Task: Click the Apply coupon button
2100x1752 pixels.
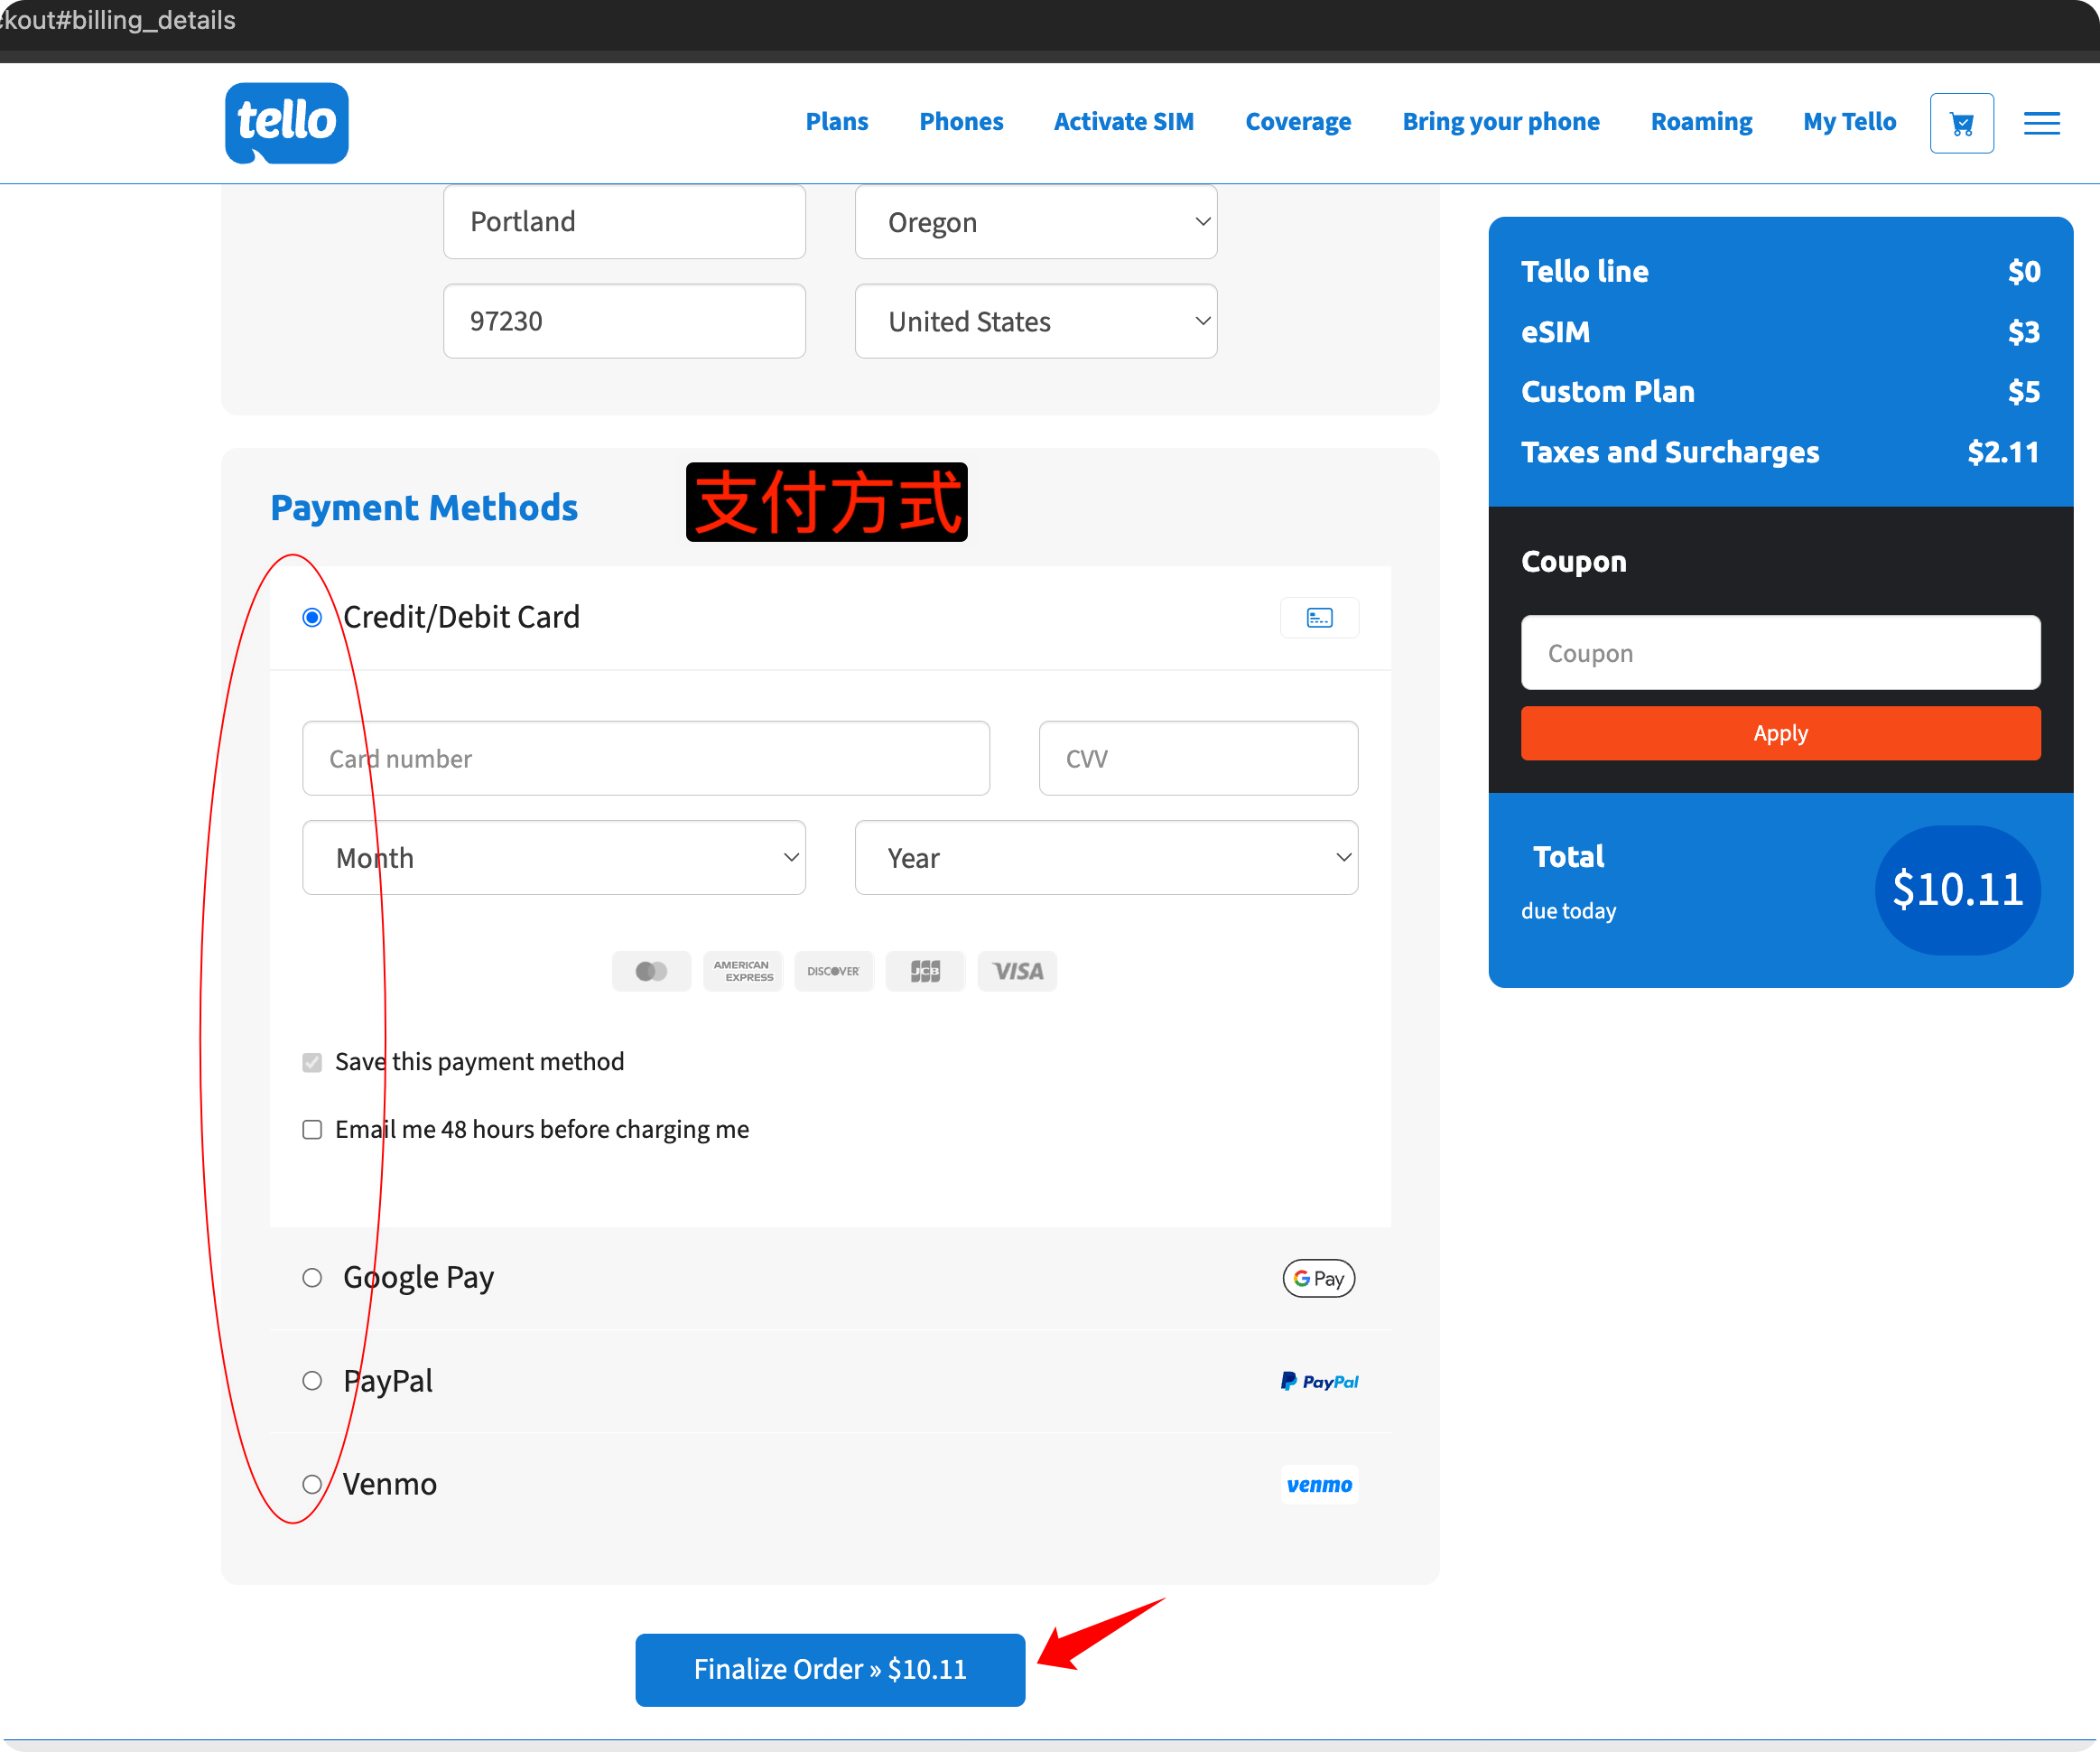Action: tap(1780, 733)
